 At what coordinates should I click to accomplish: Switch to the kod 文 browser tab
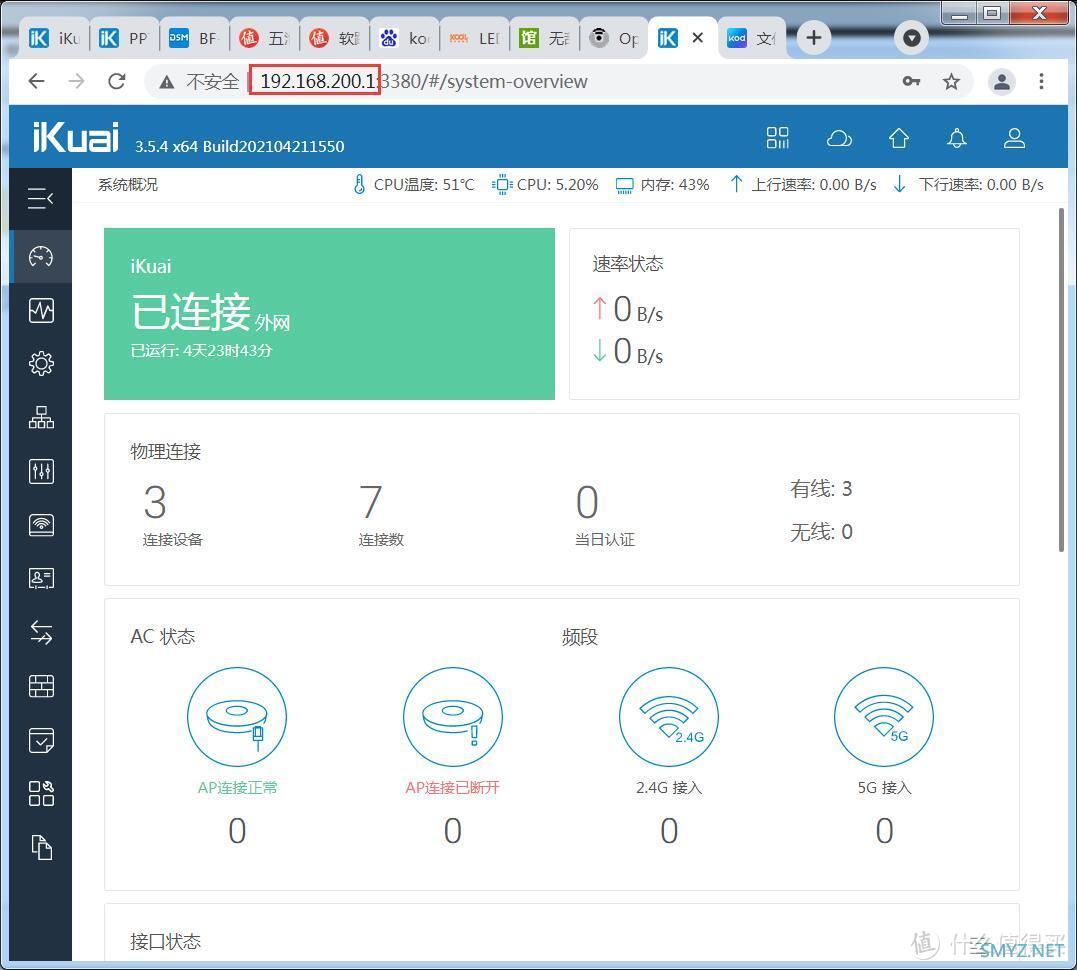point(751,38)
